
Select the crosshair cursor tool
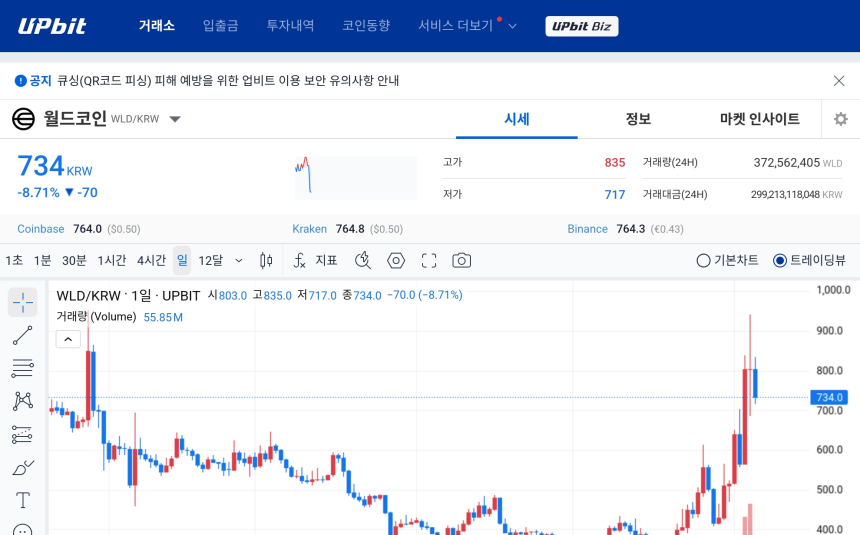pos(22,302)
